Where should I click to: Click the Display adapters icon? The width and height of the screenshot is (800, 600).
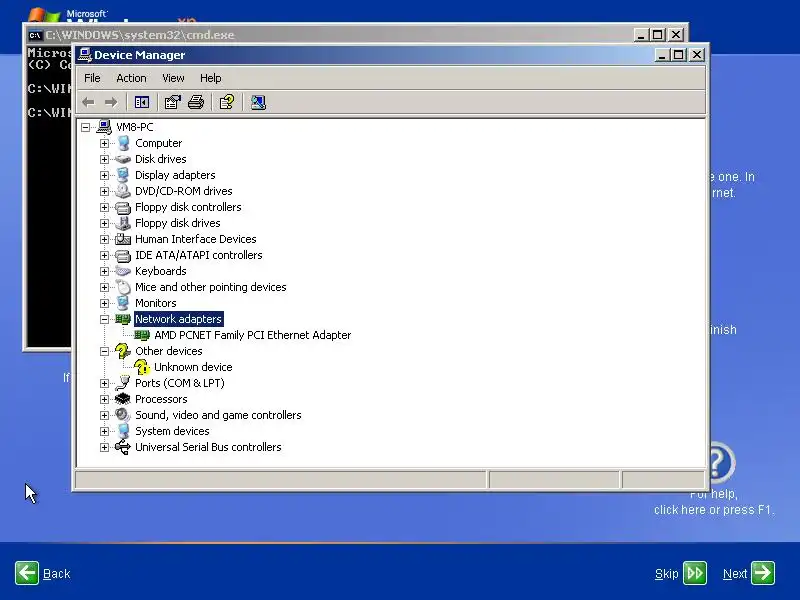[123, 175]
